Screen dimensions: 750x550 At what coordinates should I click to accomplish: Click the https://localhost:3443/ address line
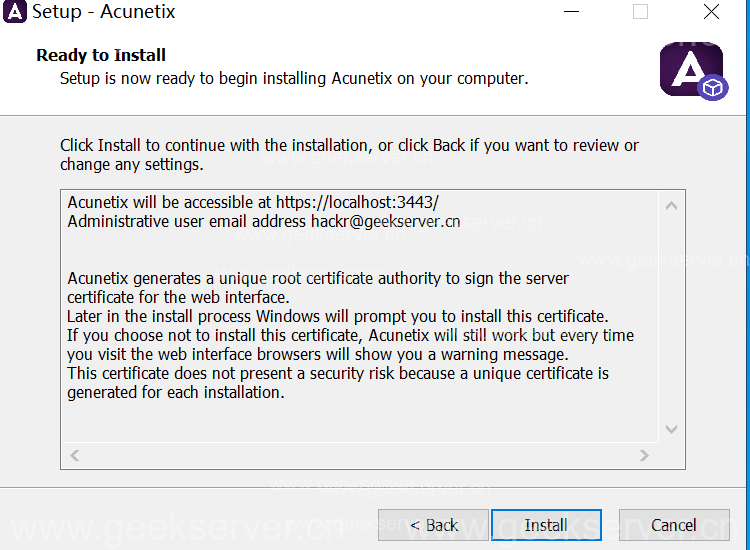(x=253, y=202)
